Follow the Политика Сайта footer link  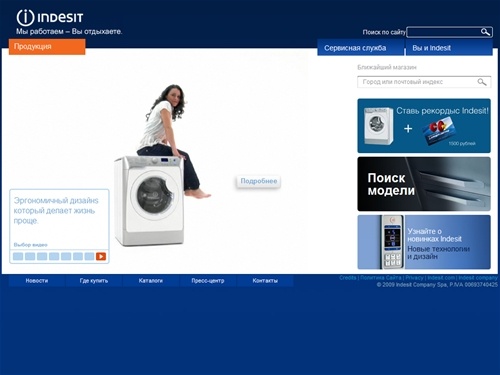point(381,278)
